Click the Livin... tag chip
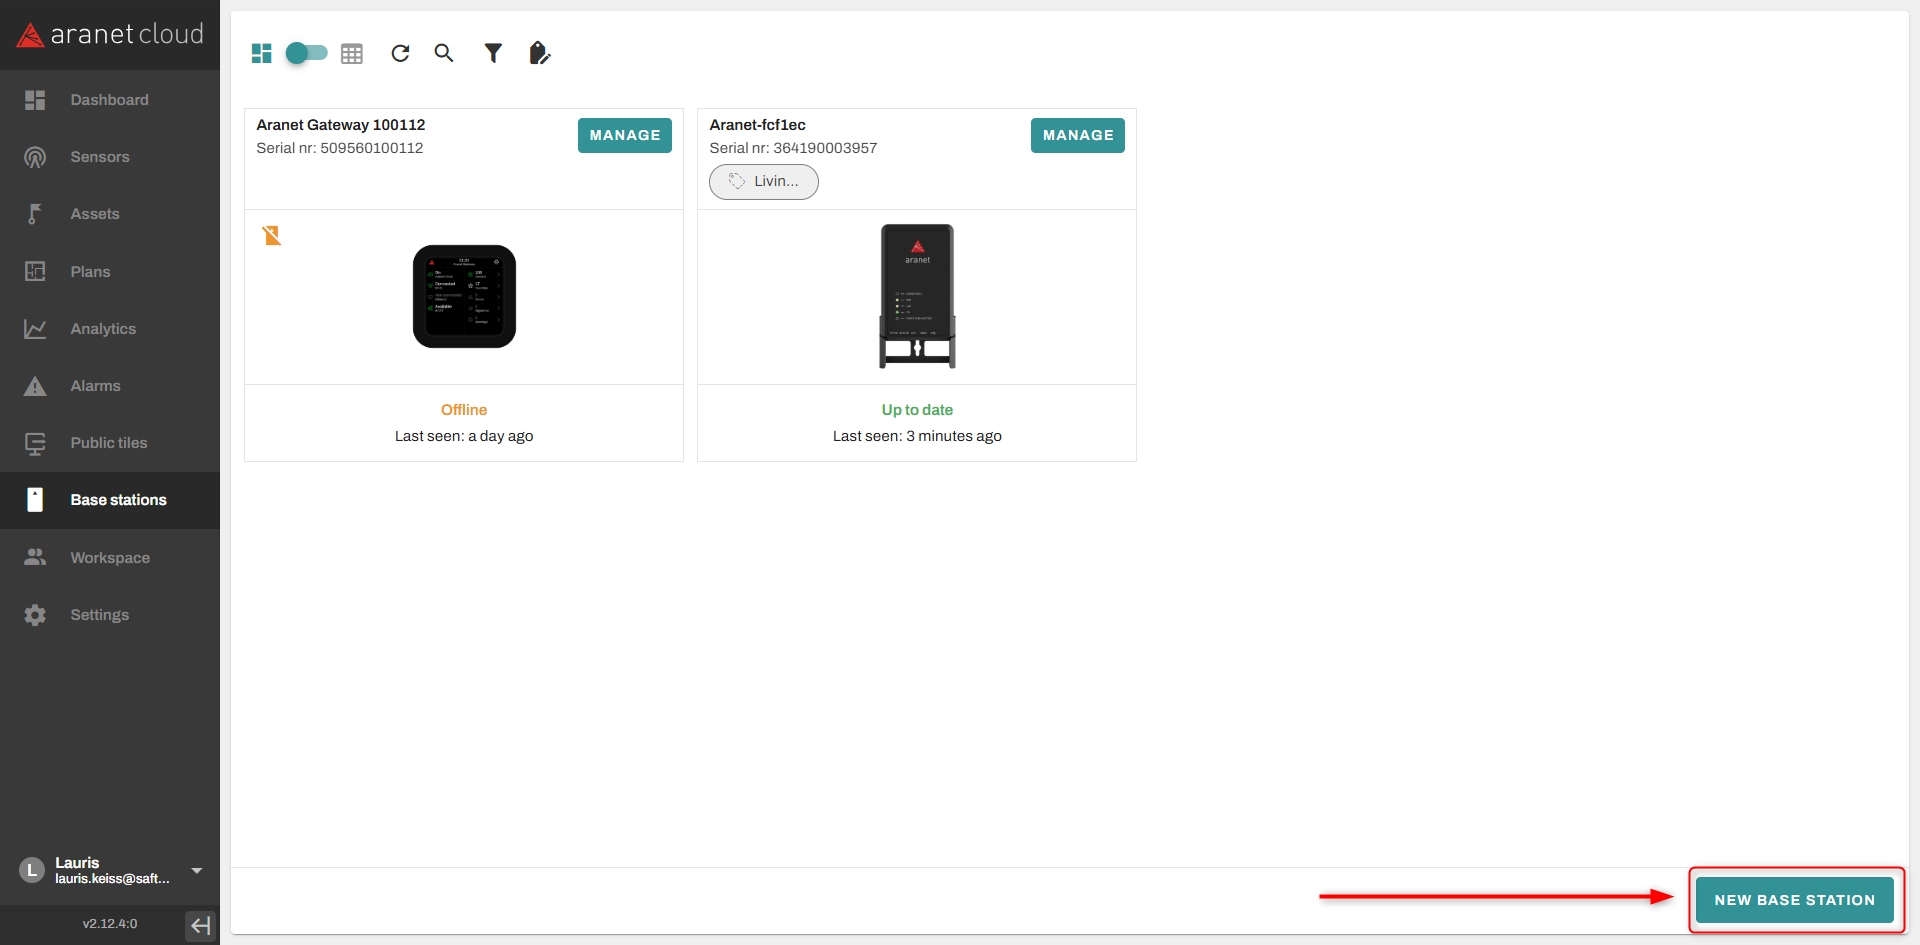Image resolution: width=1920 pixels, height=945 pixels. 764,181
